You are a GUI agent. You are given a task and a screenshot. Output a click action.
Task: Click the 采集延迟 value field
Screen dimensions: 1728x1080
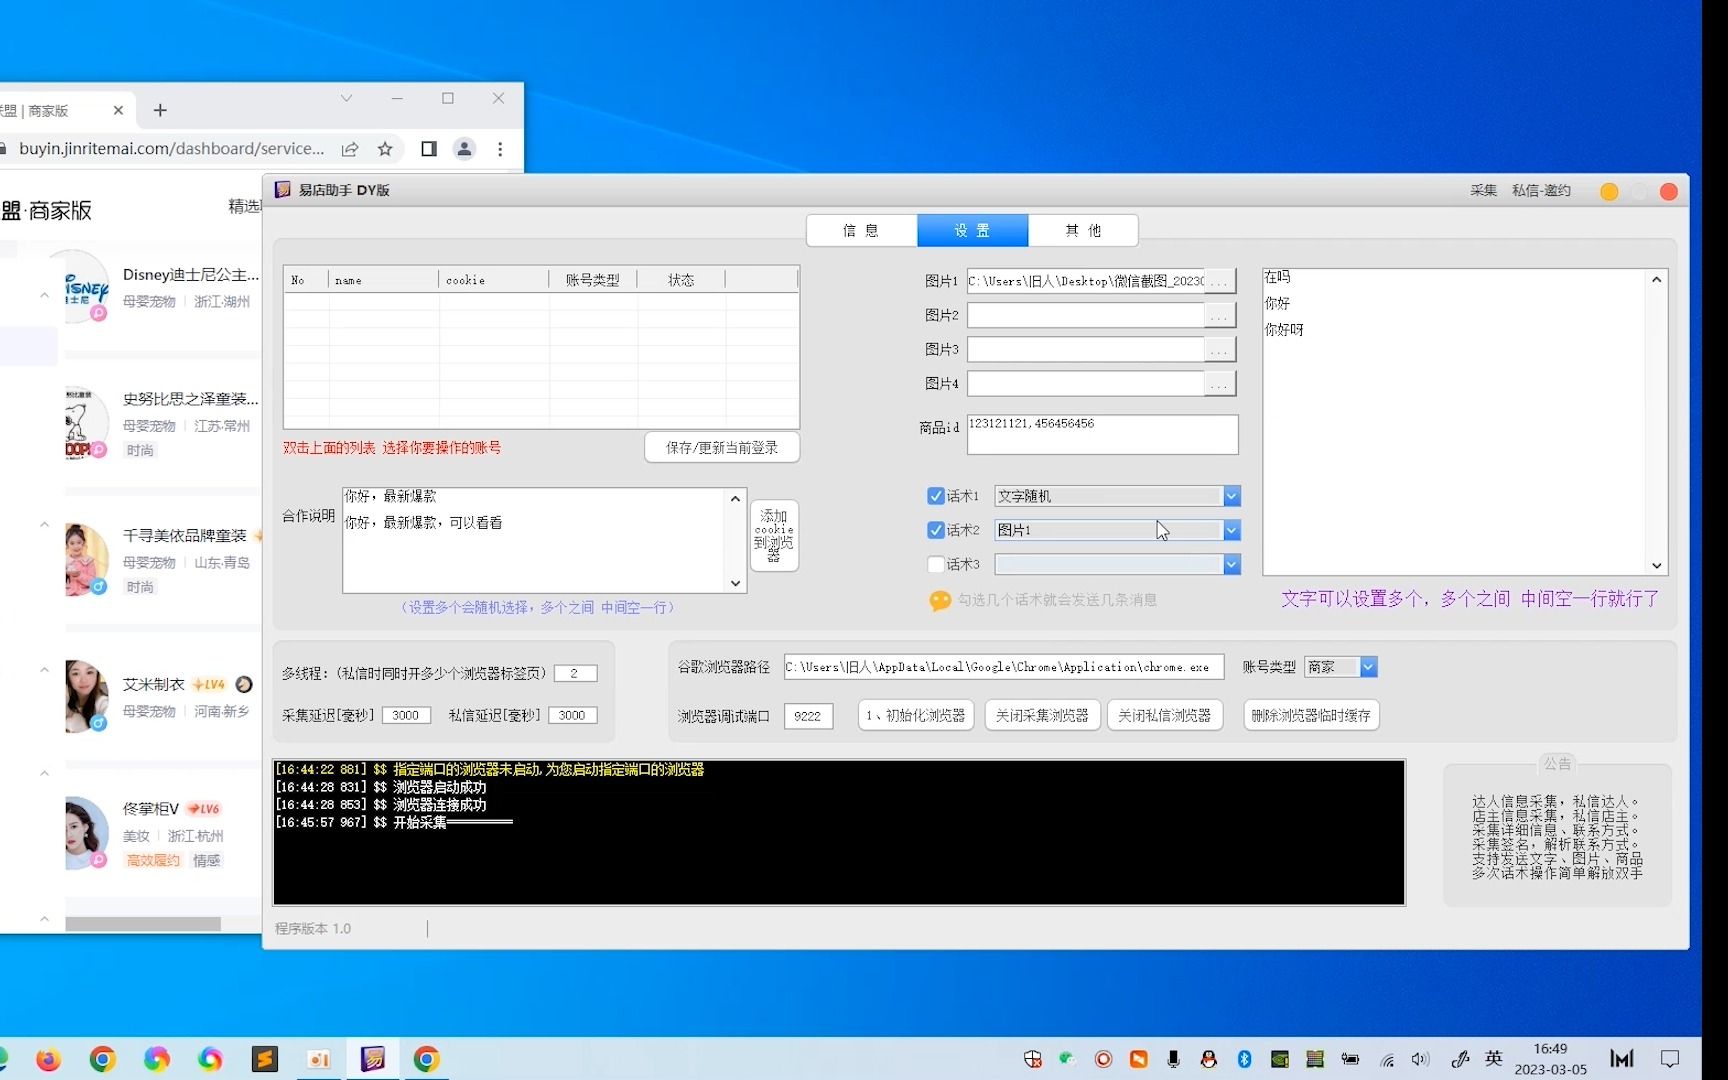coord(406,715)
